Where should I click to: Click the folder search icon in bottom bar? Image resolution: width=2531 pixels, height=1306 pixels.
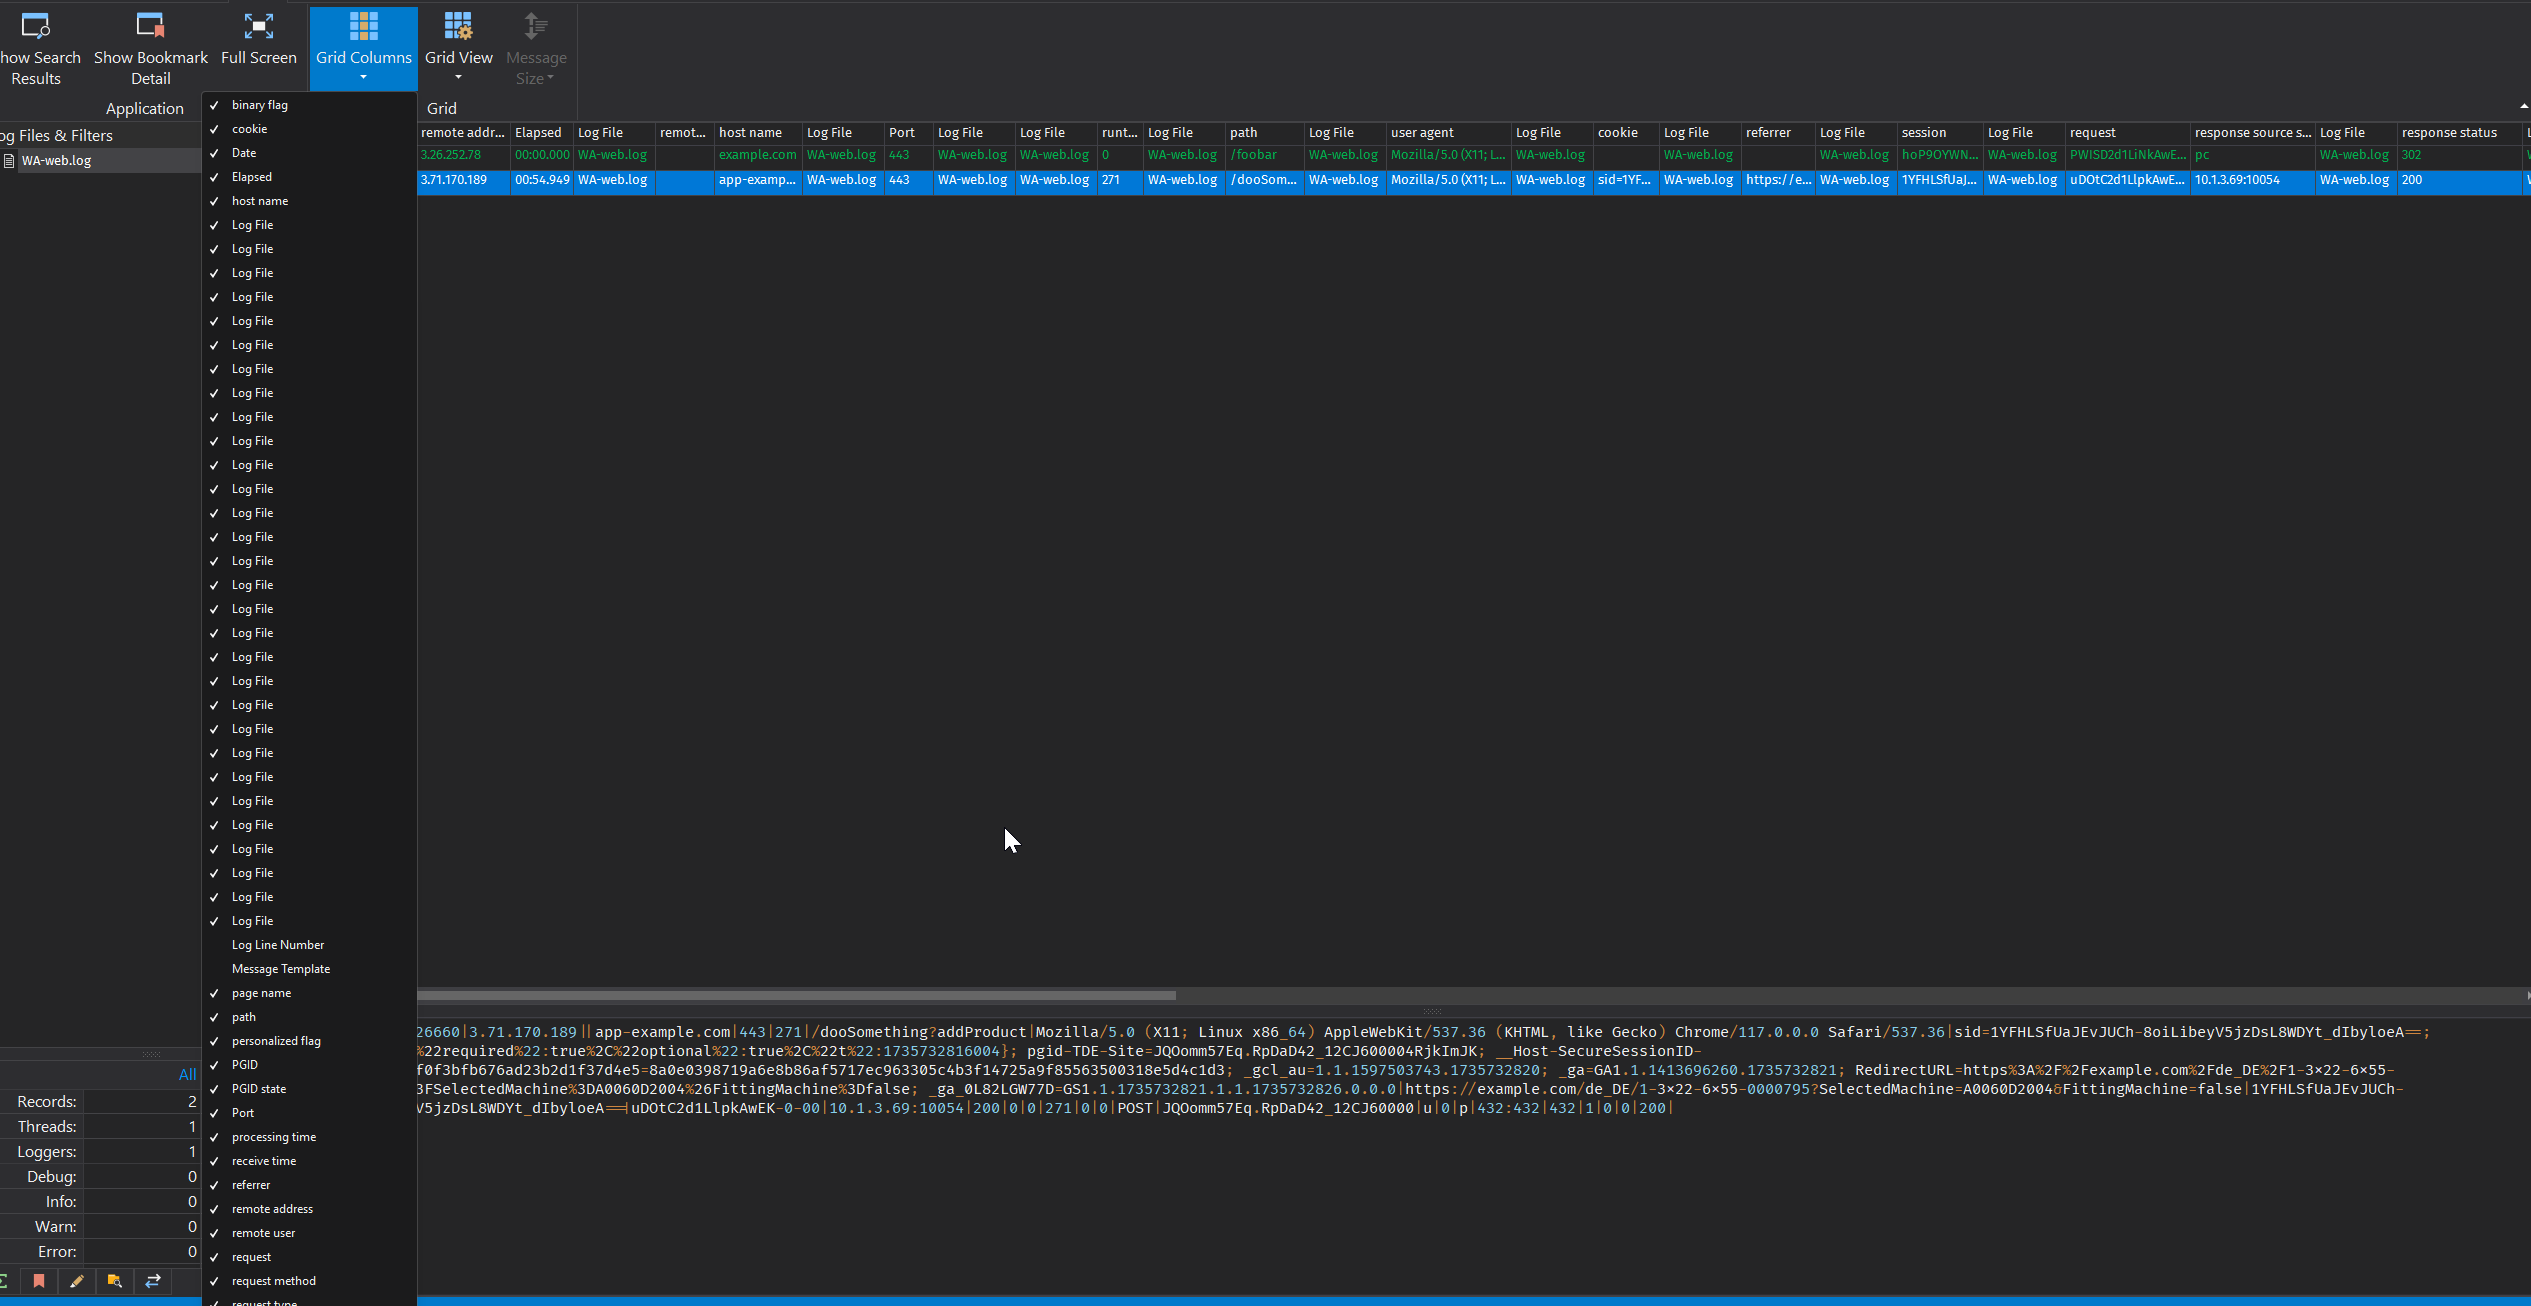click(114, 1281)
